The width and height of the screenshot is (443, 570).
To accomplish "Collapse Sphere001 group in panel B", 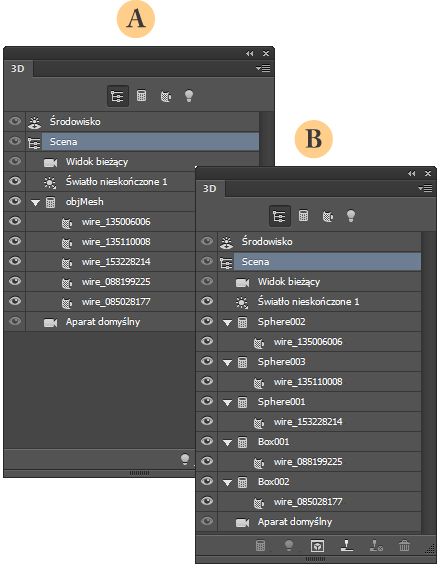I will click(x=227, y=403).
